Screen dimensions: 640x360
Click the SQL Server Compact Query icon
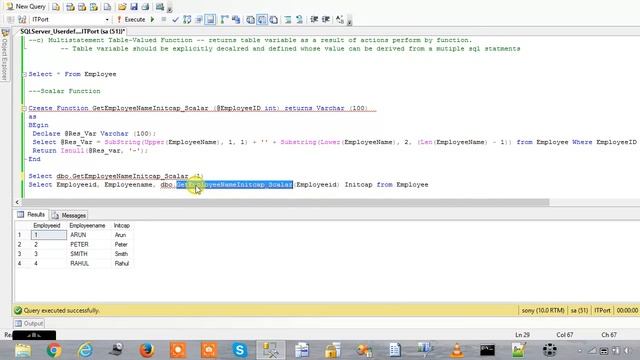[107, 7]
